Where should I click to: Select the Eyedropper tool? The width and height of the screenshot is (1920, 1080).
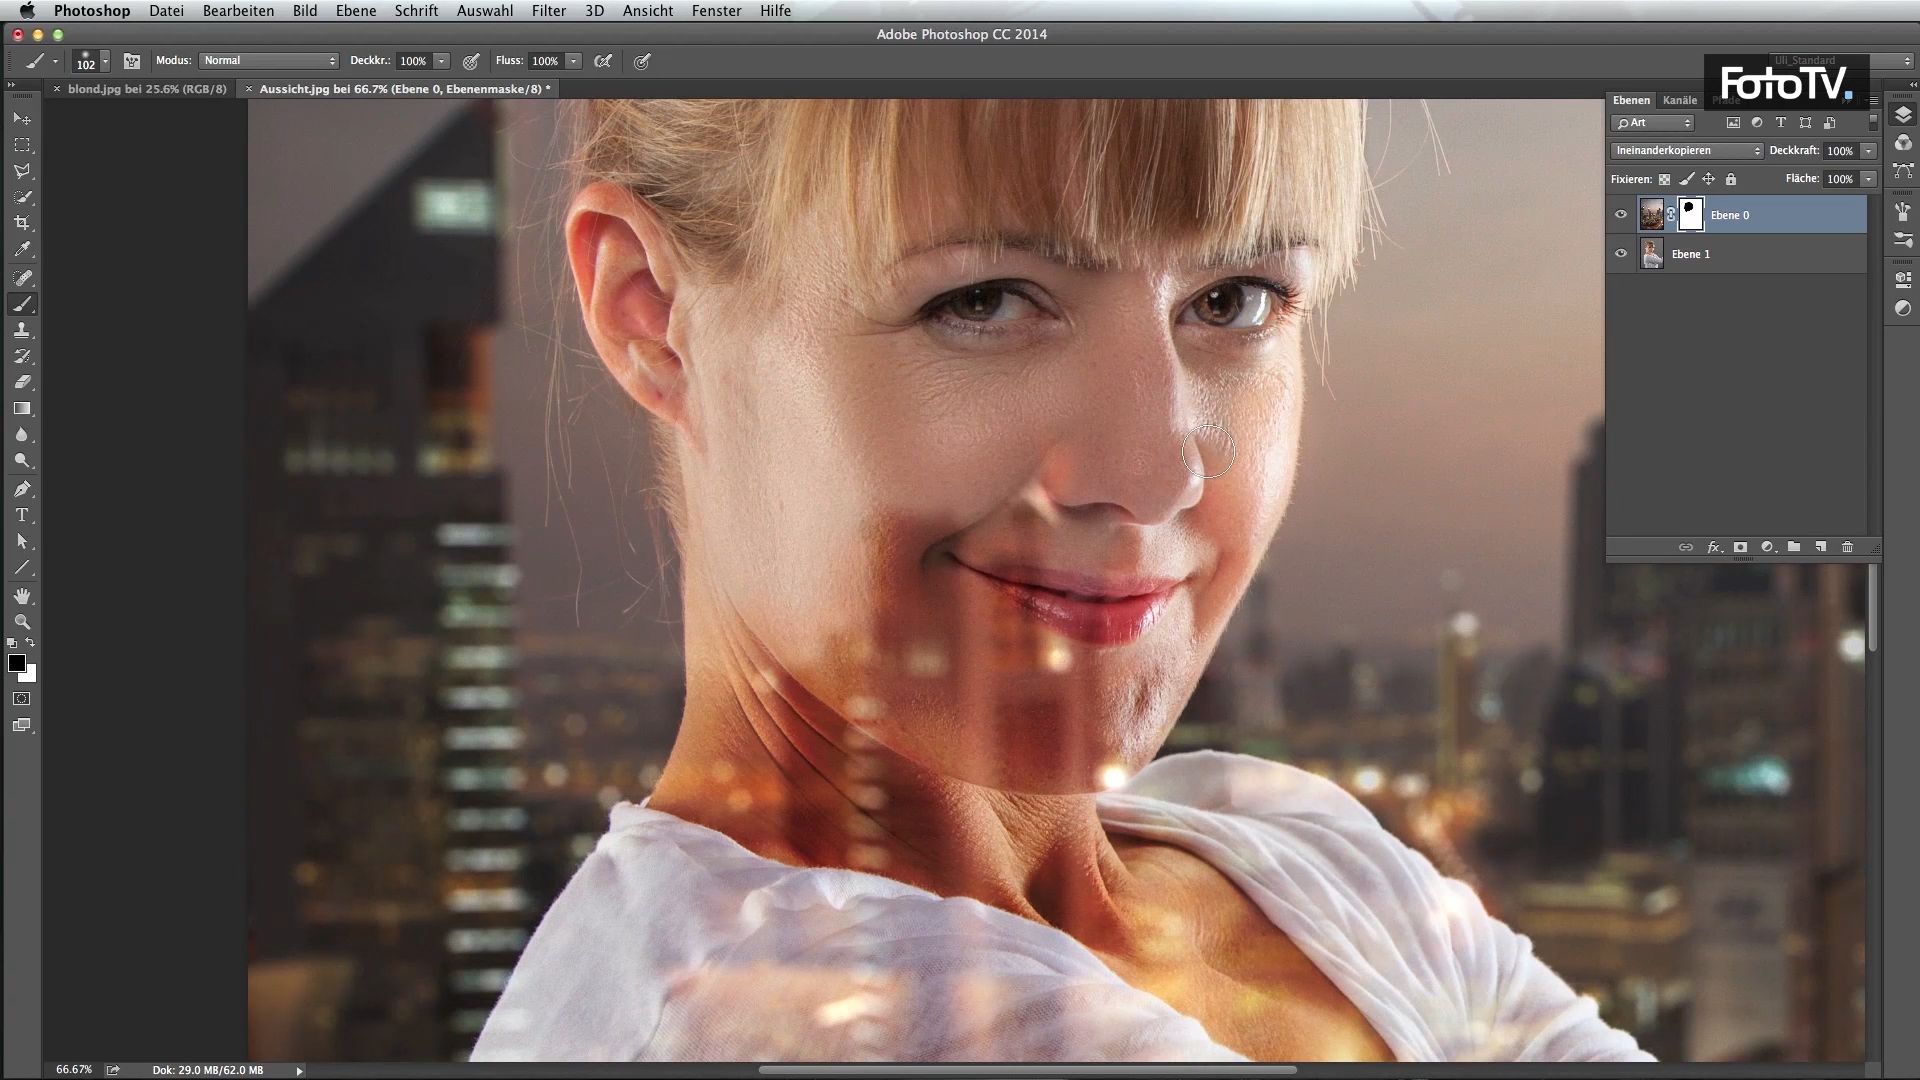point(22,249)
